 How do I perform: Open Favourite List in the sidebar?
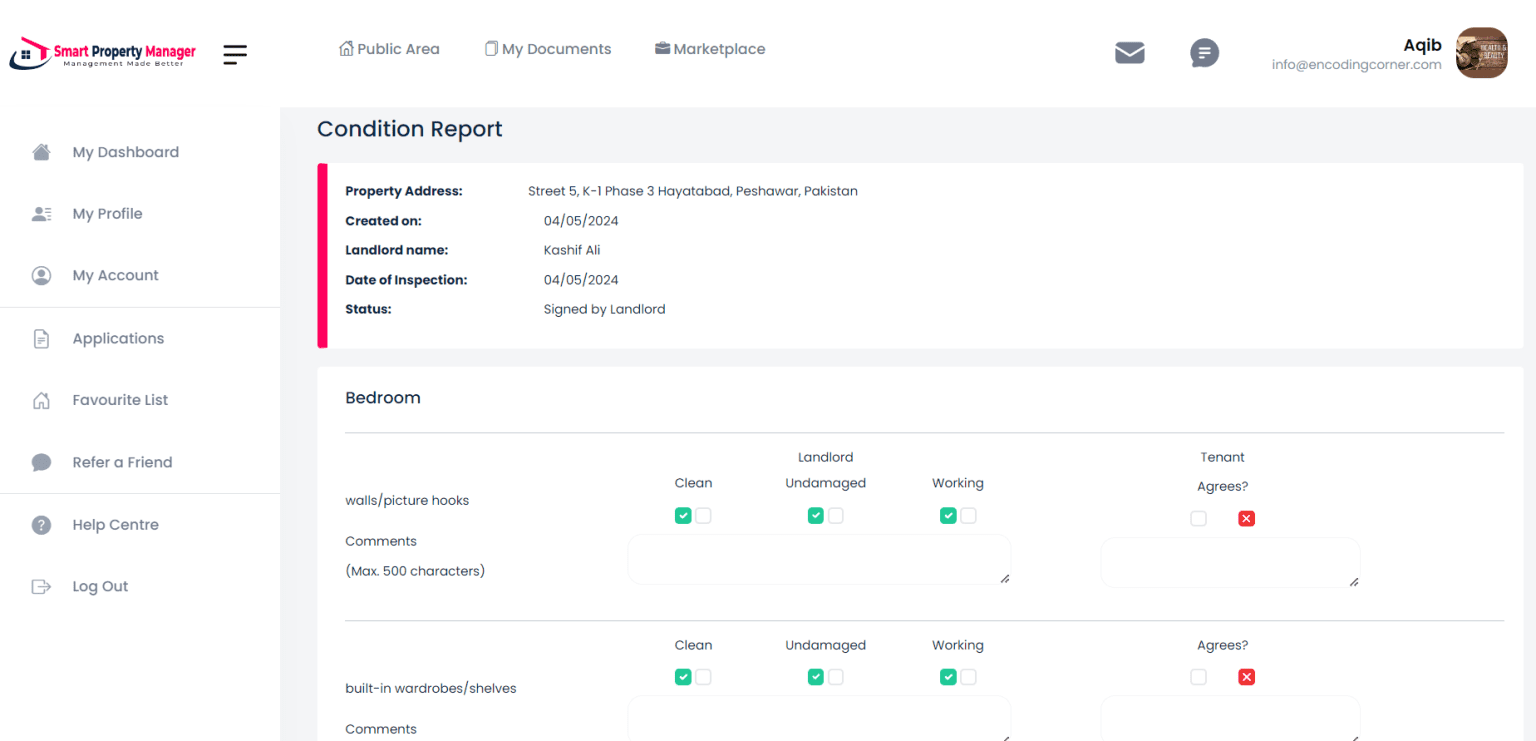120,400
